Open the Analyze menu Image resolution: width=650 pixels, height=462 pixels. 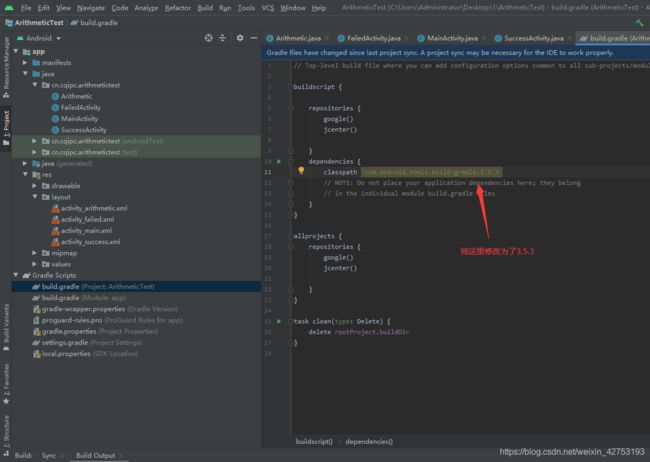[x=146, y=8]
